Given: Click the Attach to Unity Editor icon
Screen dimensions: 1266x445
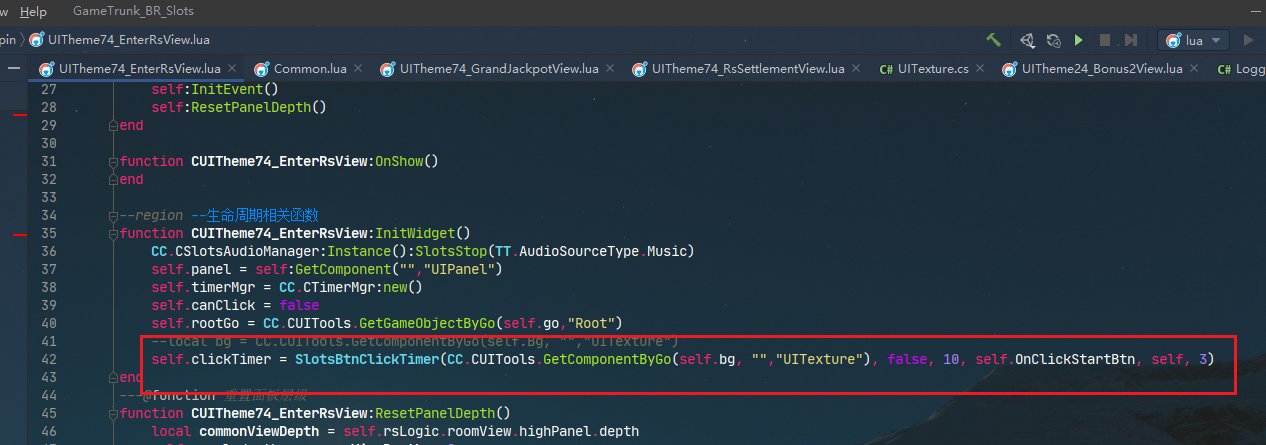Looking at the screenshot, I should click(x=1027, y=40).
